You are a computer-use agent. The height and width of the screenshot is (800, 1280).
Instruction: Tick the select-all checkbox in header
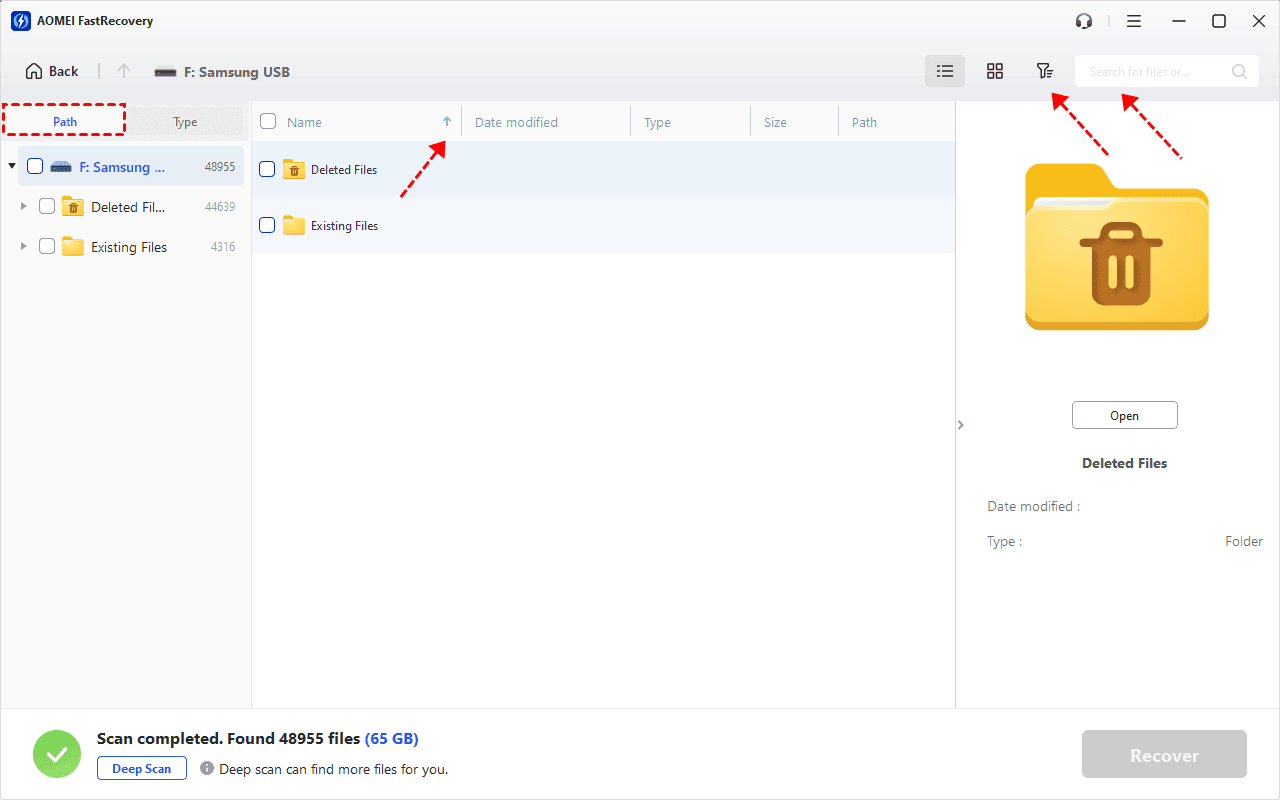[268, 122]
